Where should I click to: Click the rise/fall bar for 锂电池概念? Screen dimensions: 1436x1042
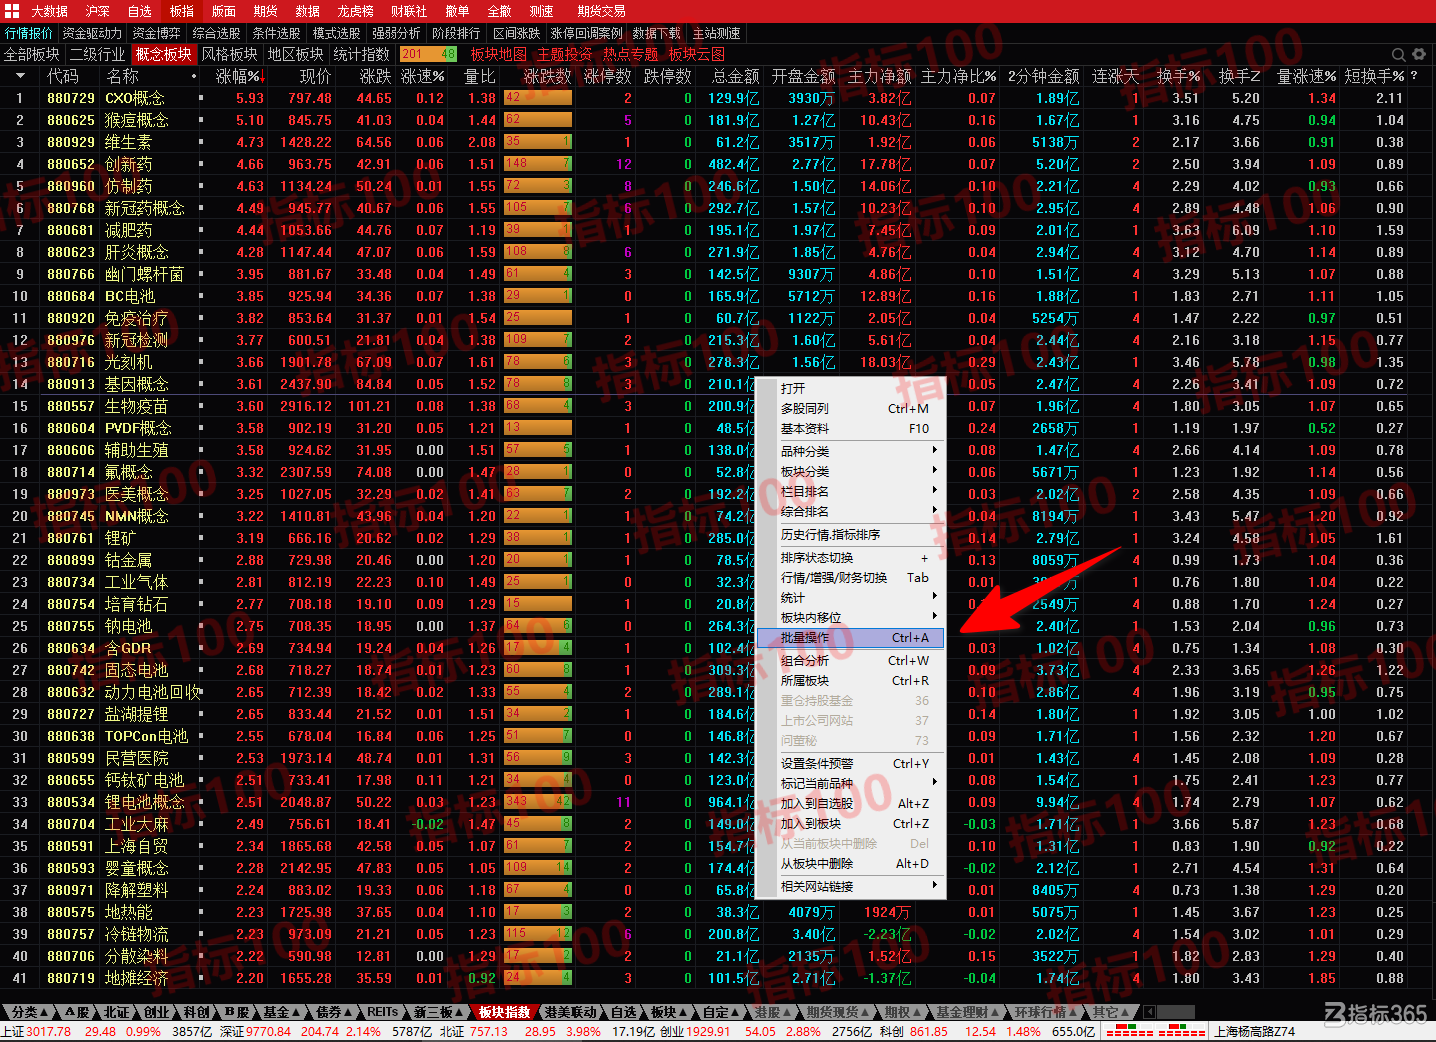click(x=538, y=802)
